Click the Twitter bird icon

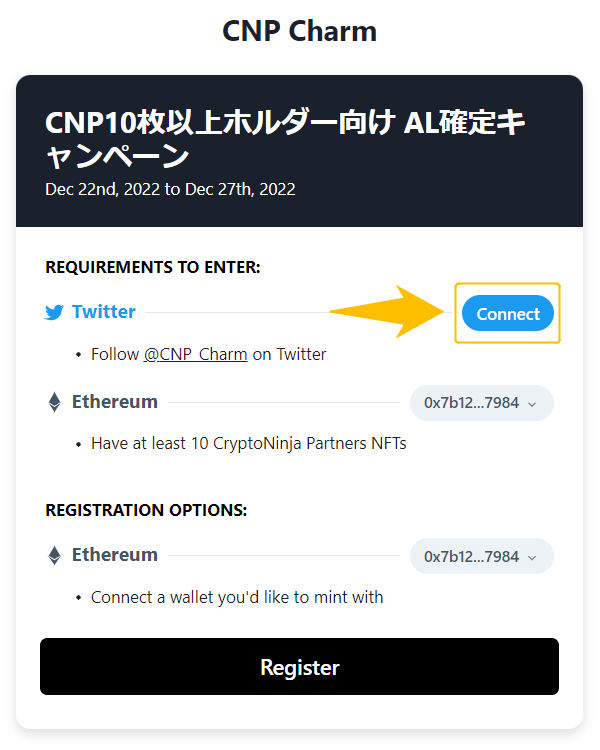pos(54,312)
